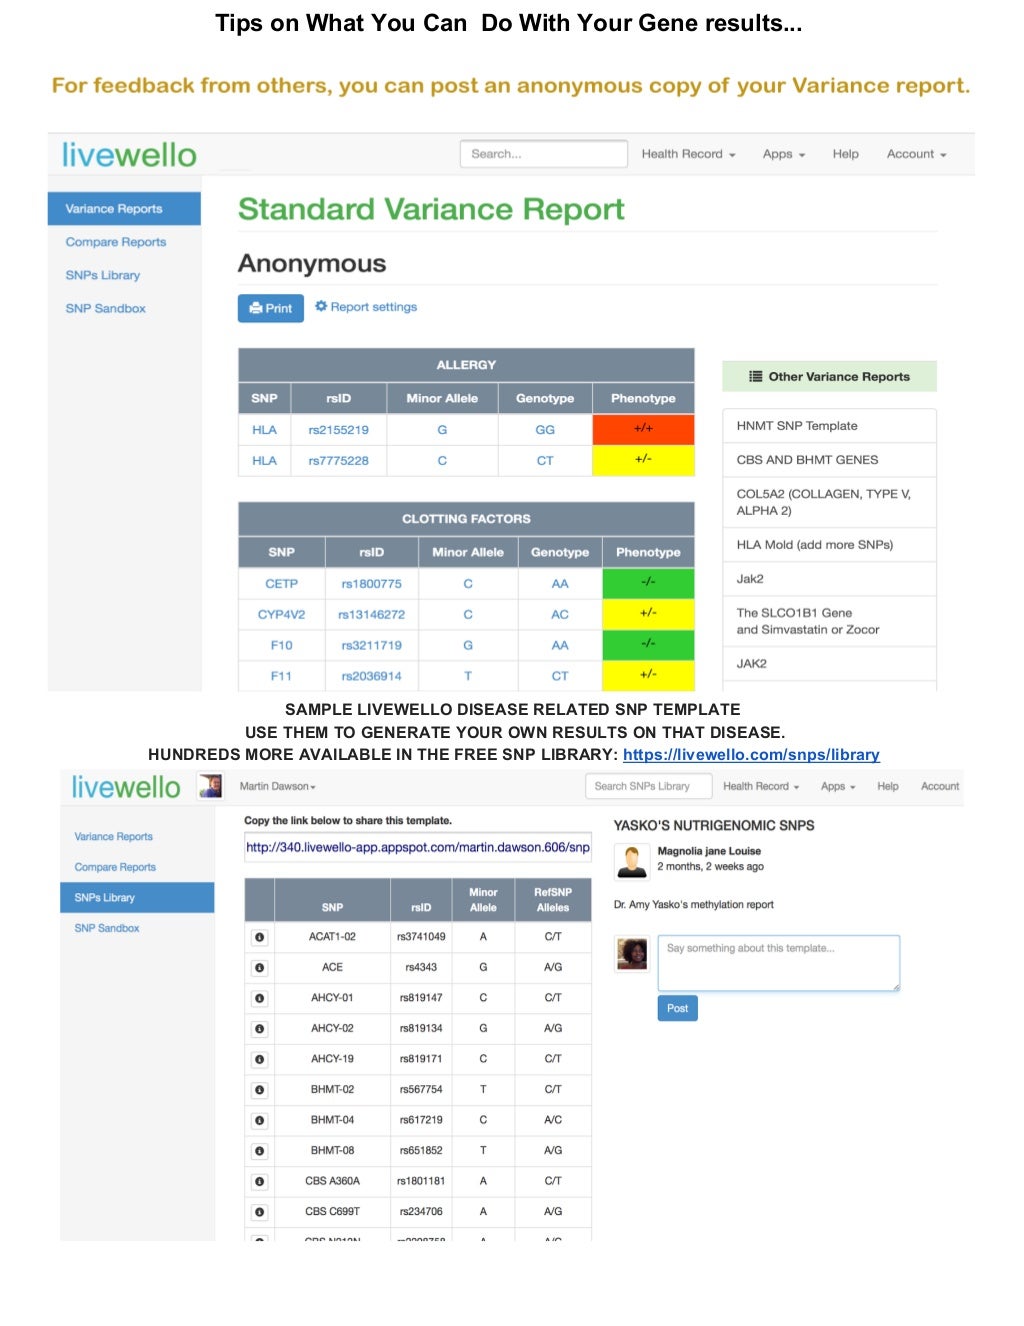Open SNP Sandbox in top sidebar

(106, 308)
